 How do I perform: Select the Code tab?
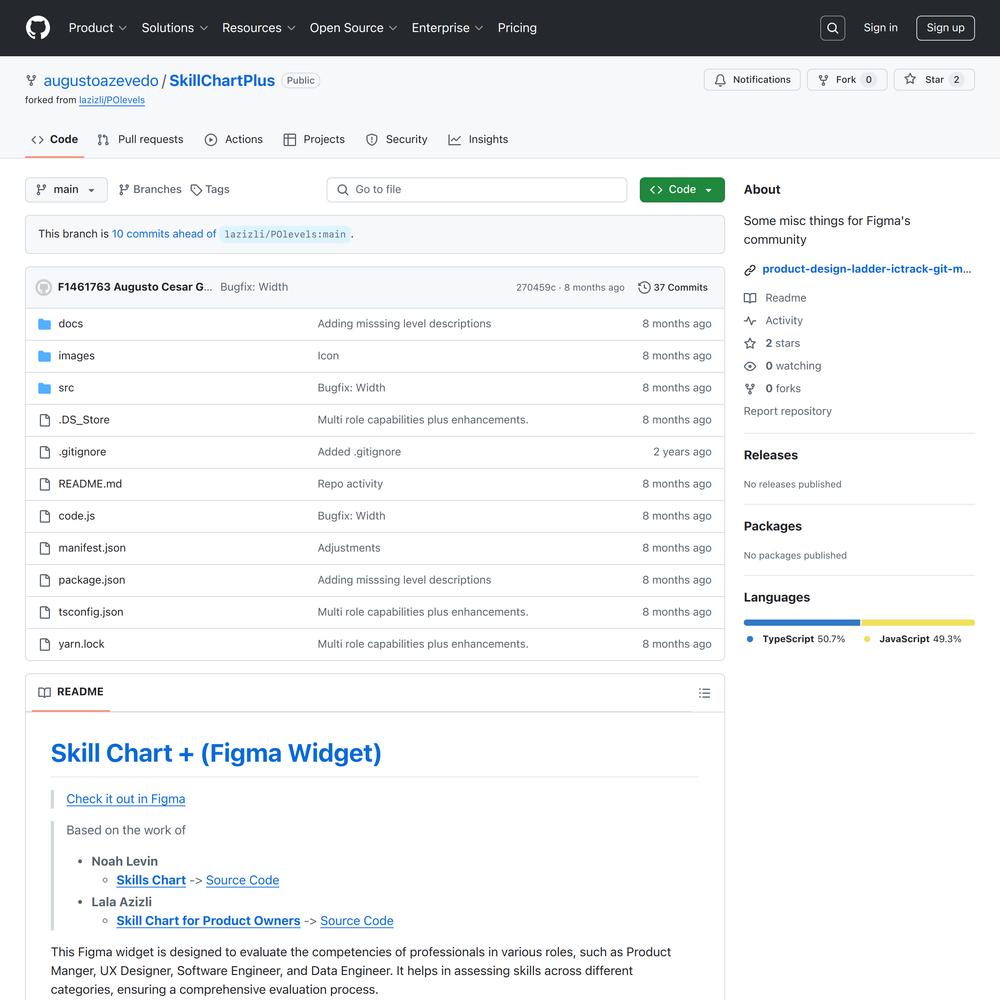click(55, 140)
